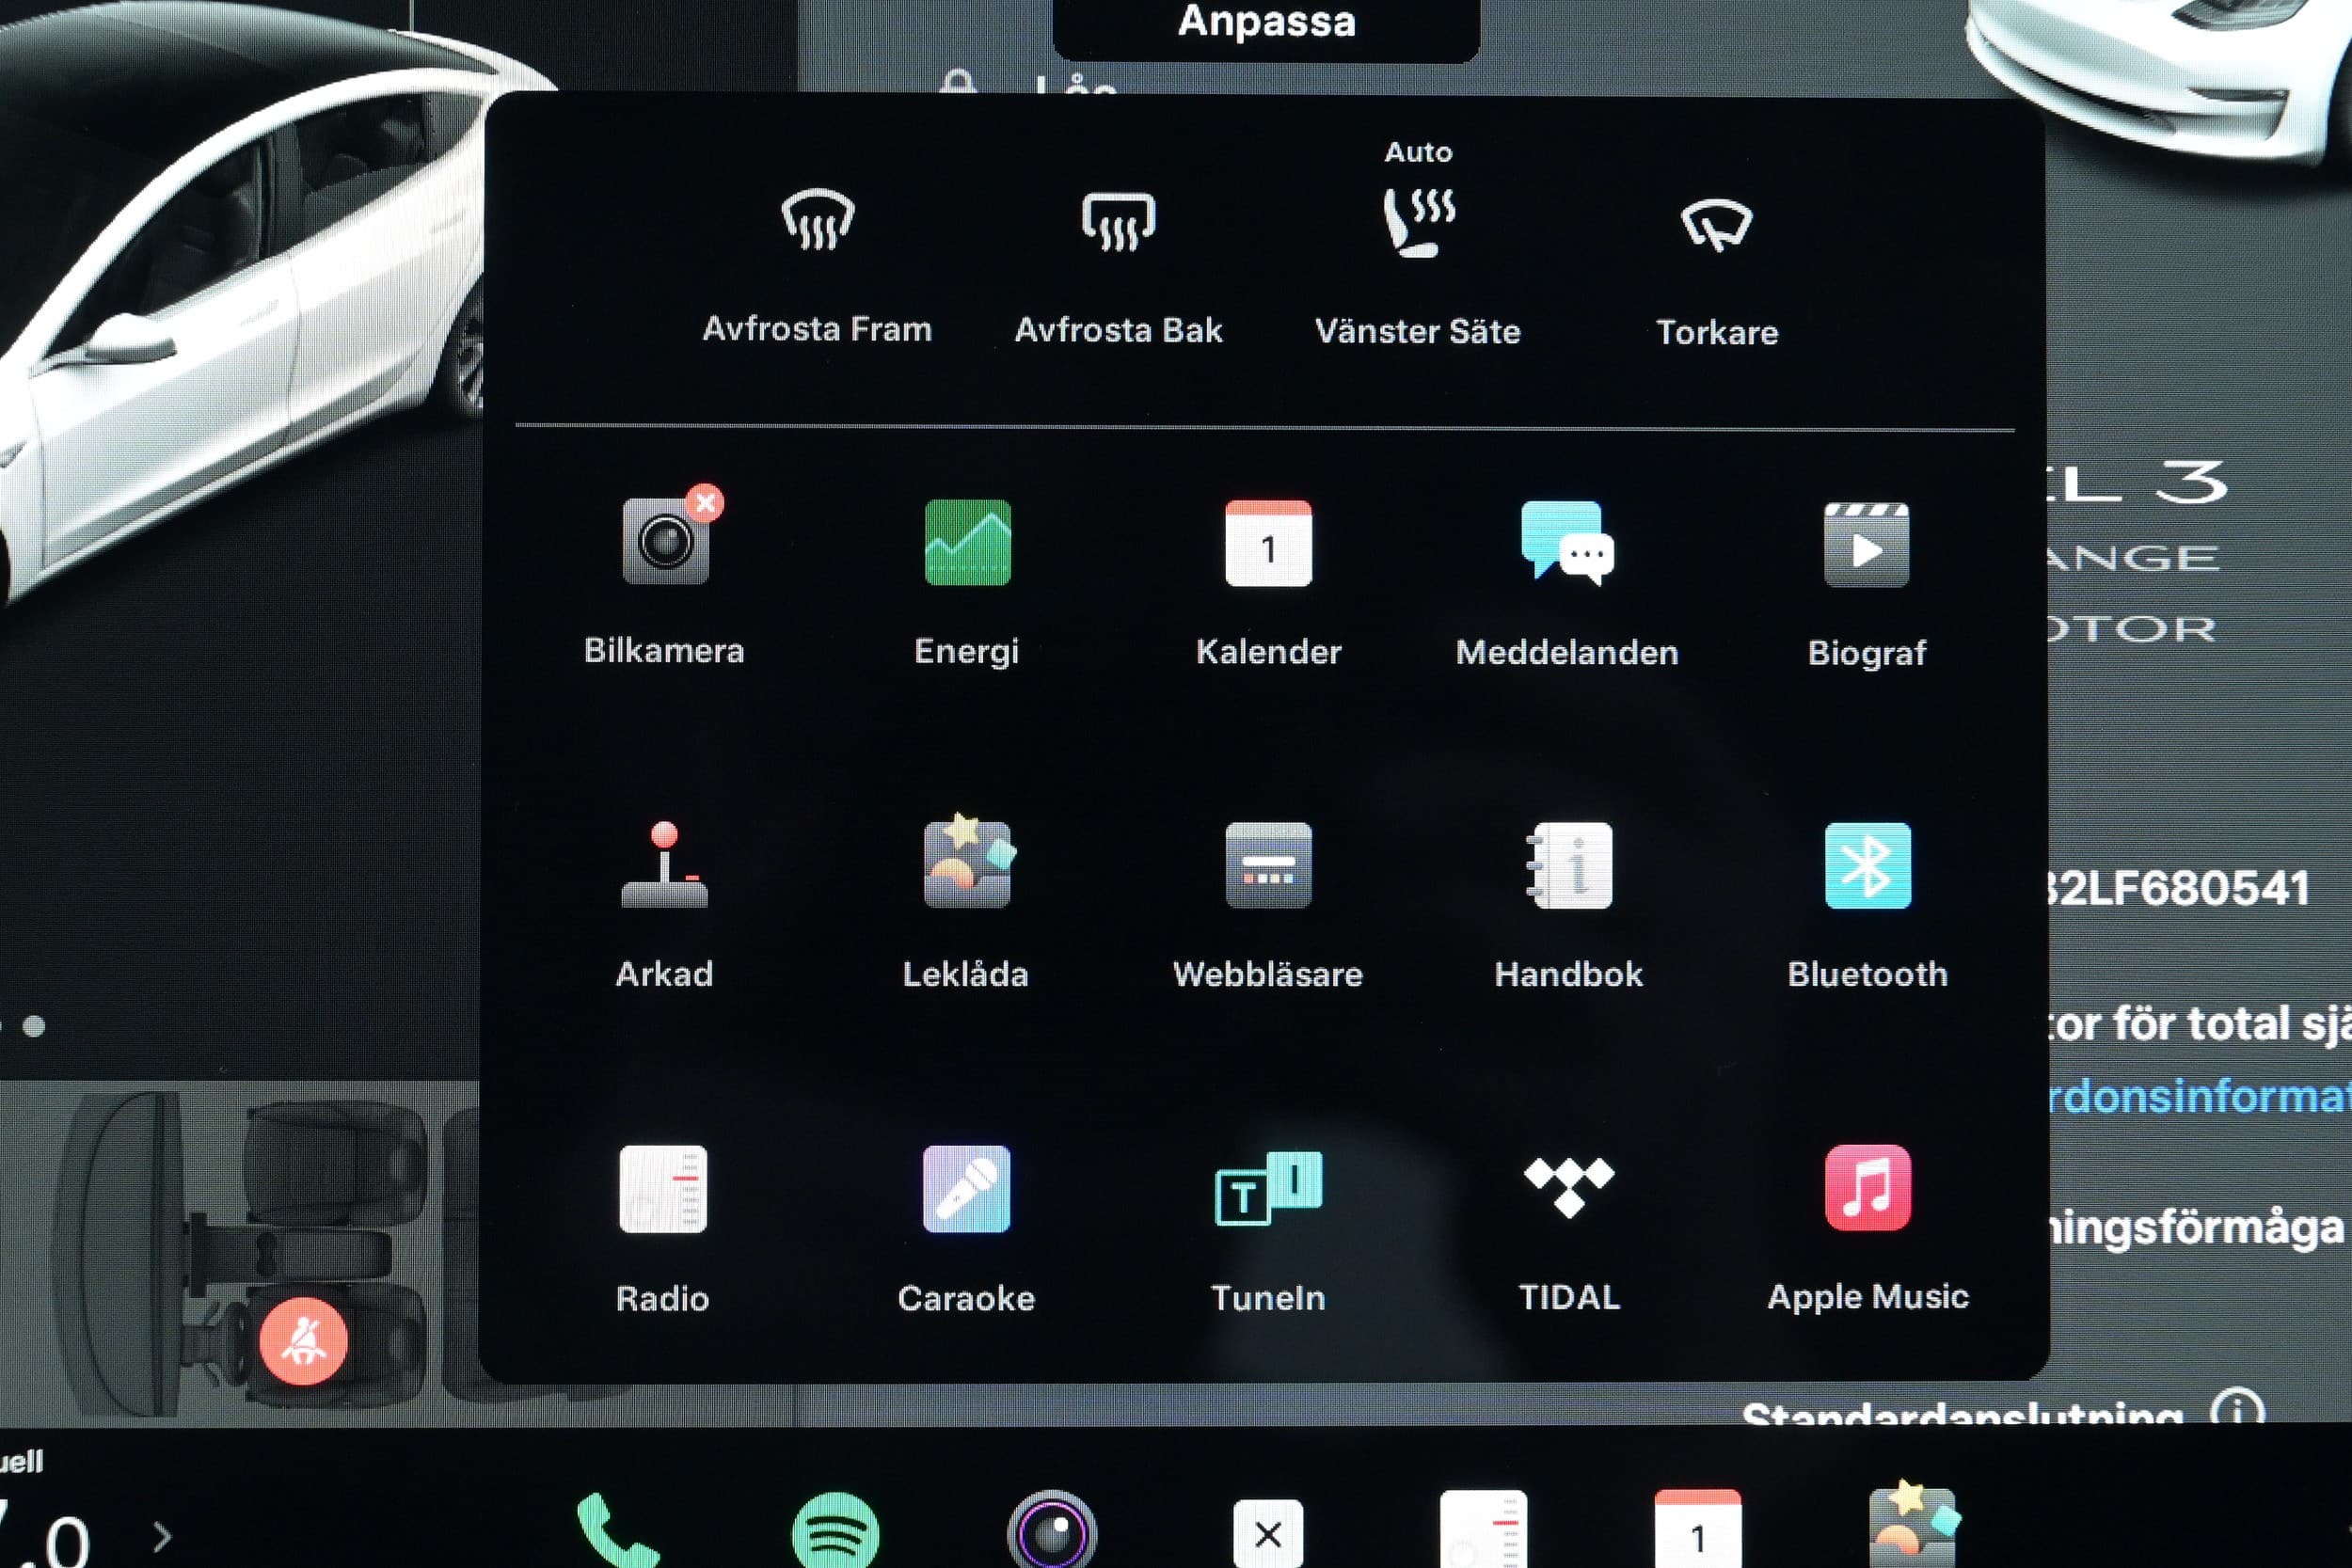Image resolution: width=2352 pixels, height=1568 pixels.
Task: Remove Bilkamera using red X badge
Action: click(x=706, y=503)
